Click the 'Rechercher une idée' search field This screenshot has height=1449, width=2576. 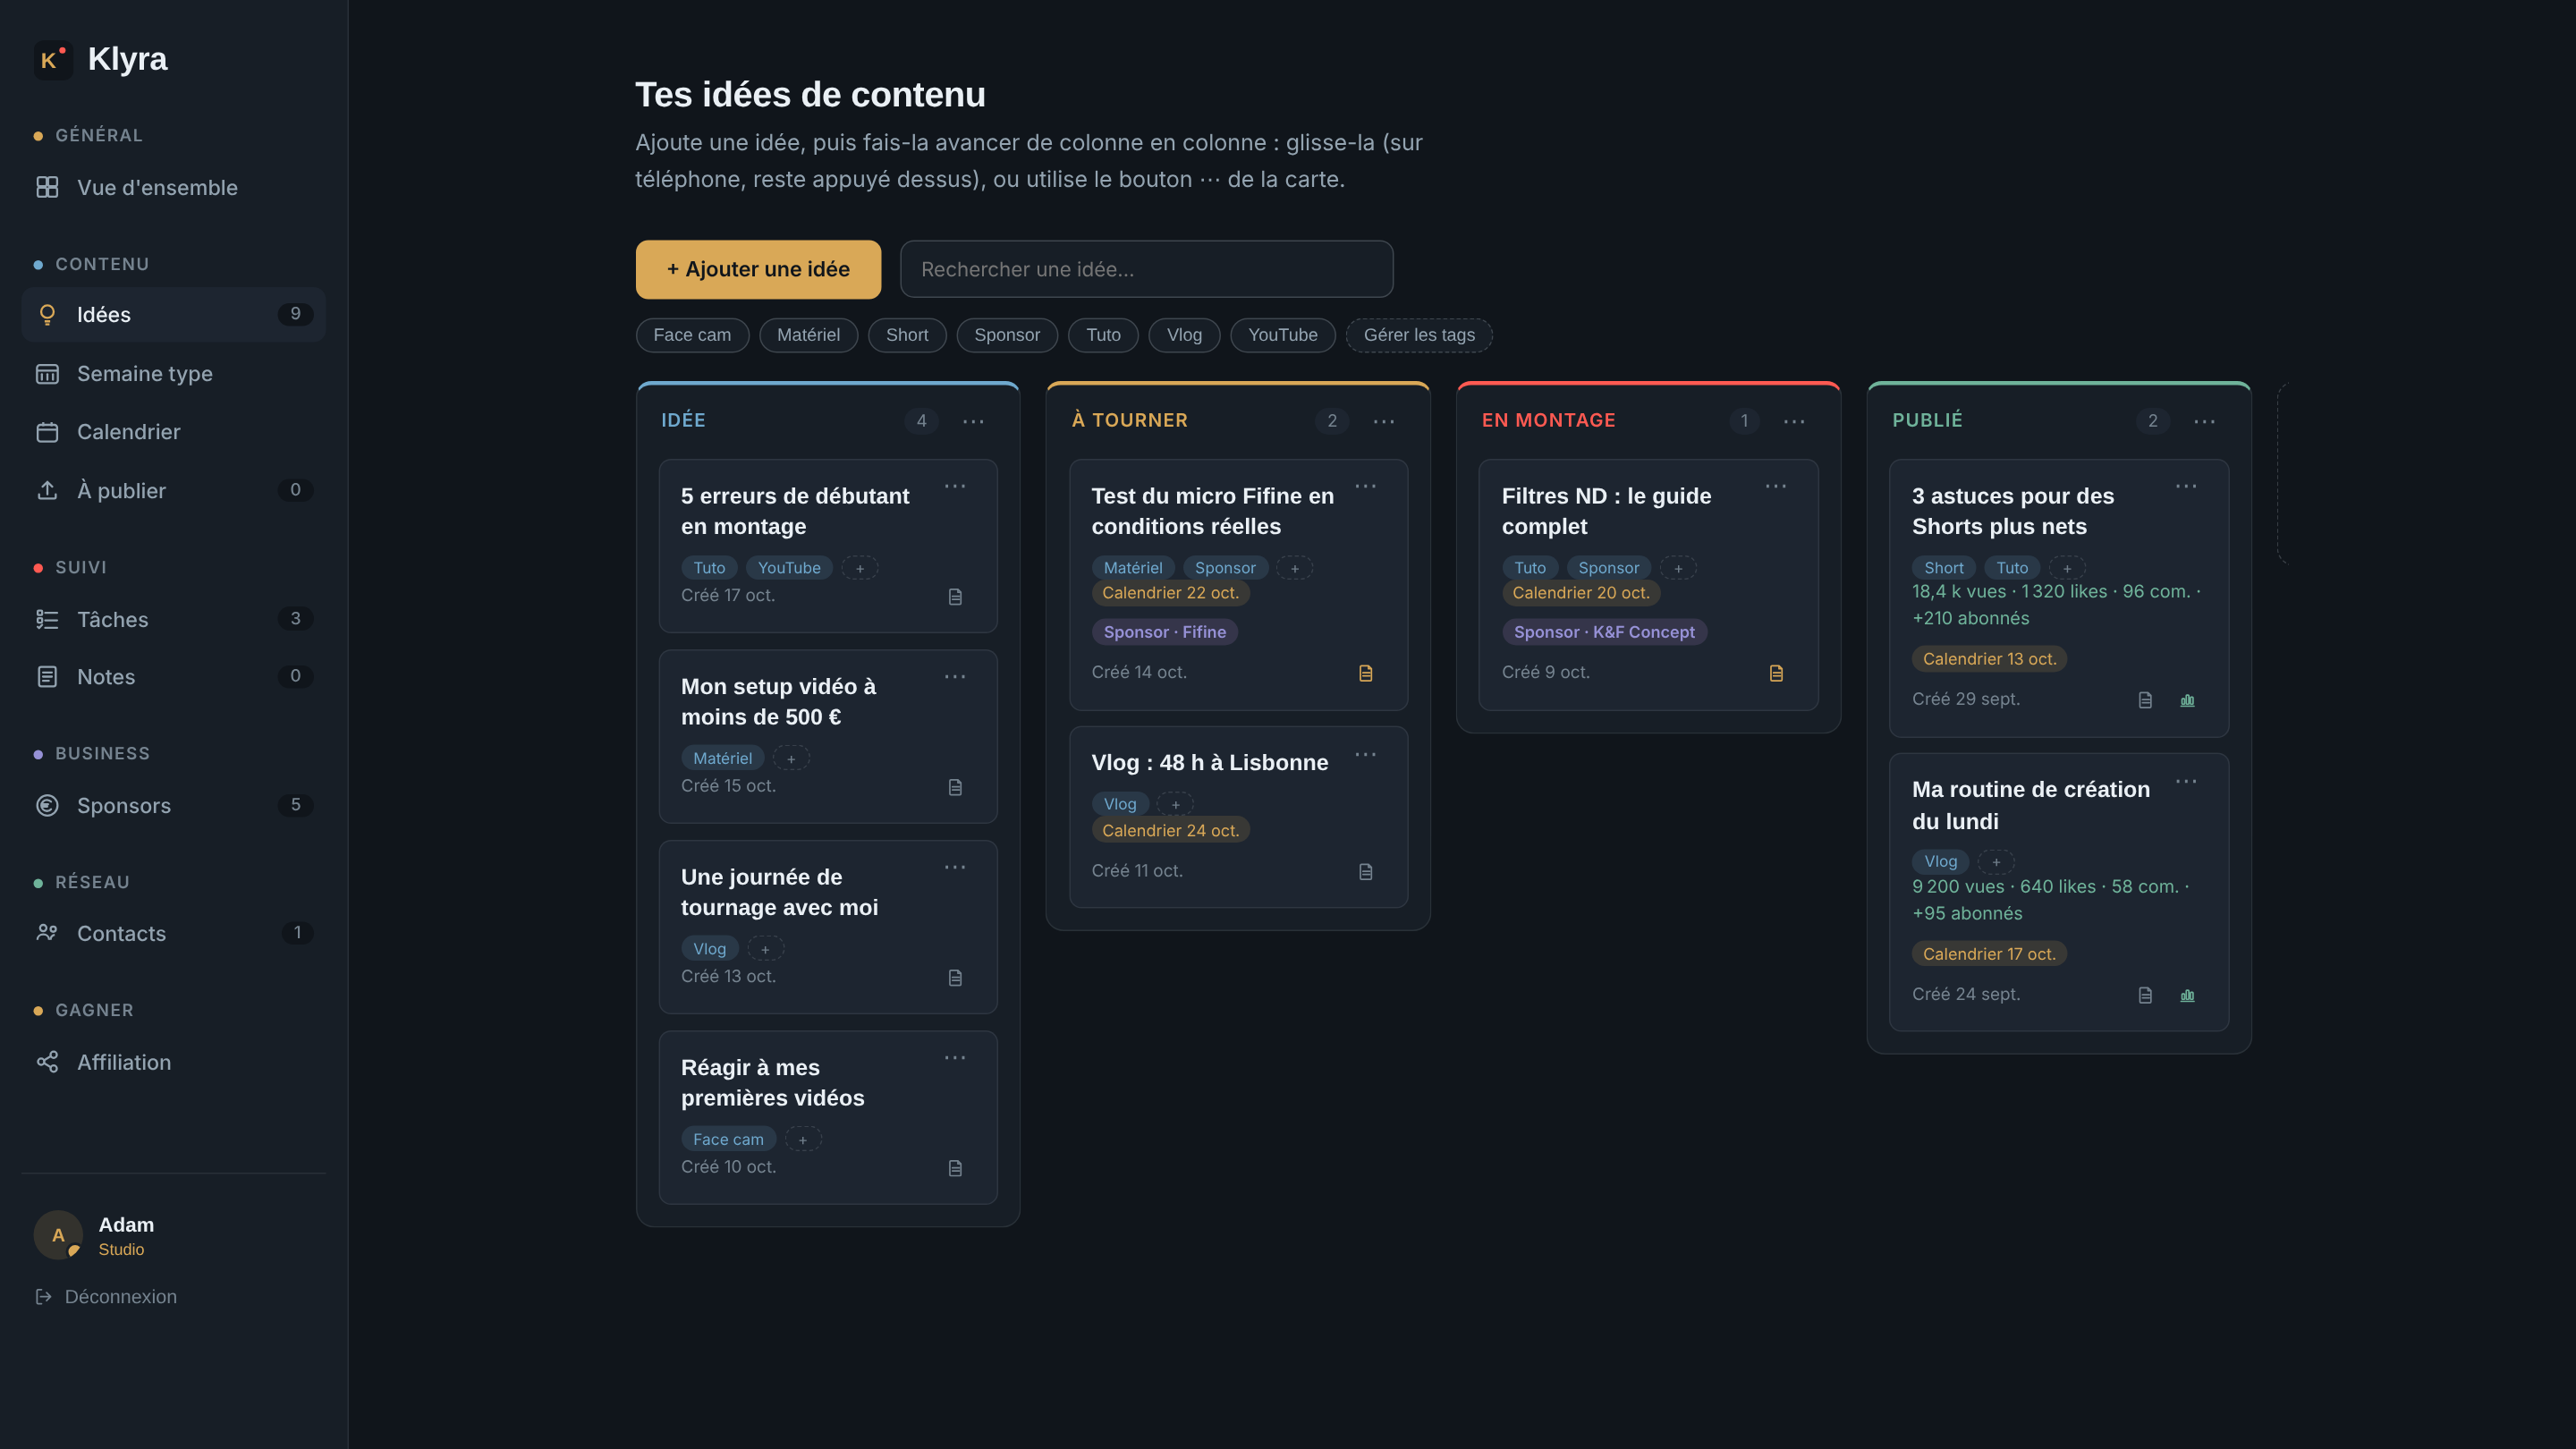[1146, 269]
